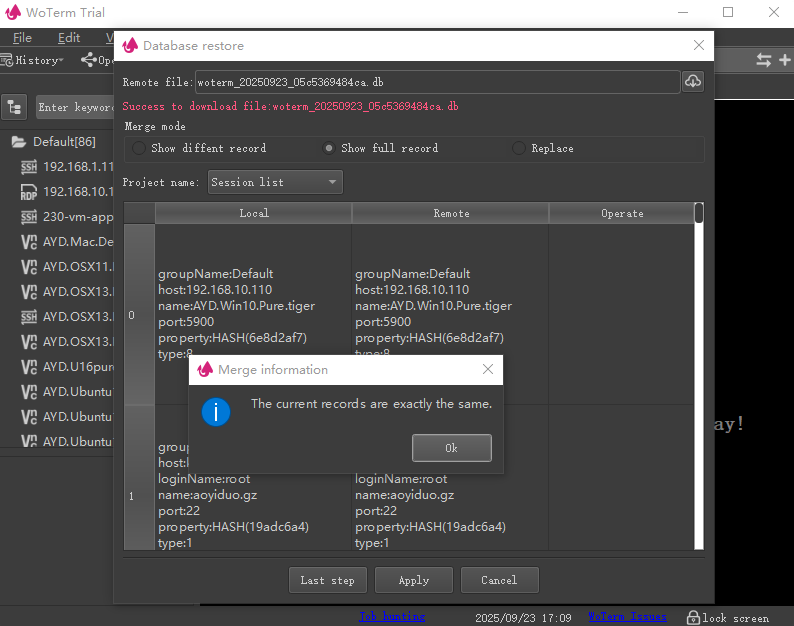Screen dimensions: 794x626
Task: Open the File menu
Action: (22, 38)
